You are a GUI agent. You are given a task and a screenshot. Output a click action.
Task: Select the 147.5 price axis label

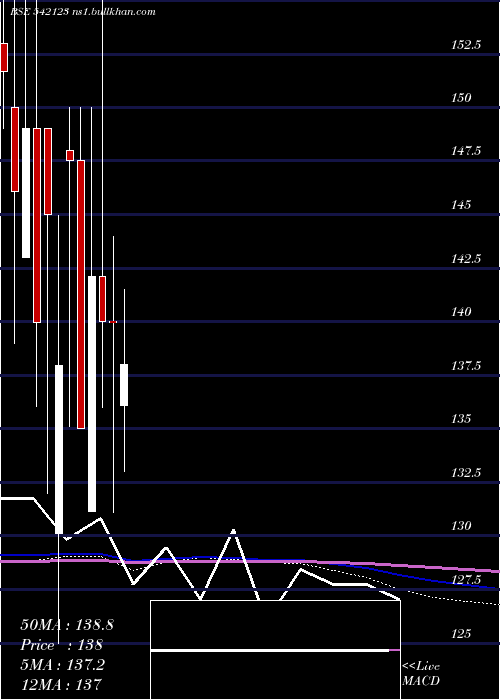(466, 150)
